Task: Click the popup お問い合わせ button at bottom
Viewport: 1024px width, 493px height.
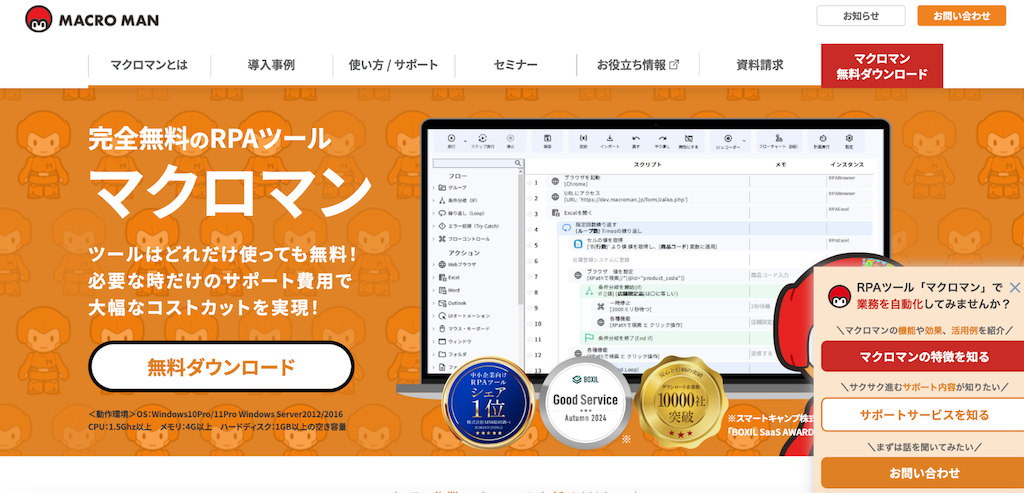Action: (x=923, y=473)
